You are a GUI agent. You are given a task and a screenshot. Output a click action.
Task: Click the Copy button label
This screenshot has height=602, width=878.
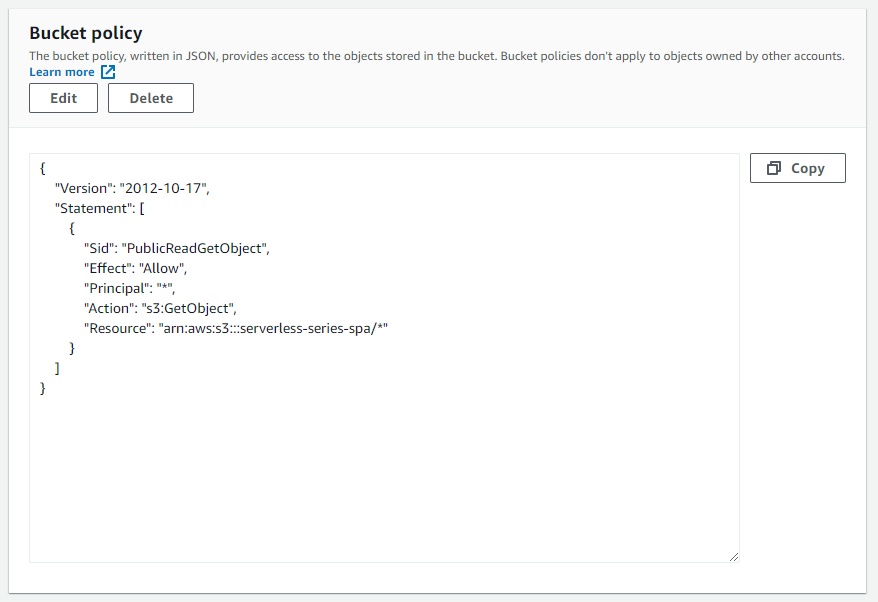[807, 168]
